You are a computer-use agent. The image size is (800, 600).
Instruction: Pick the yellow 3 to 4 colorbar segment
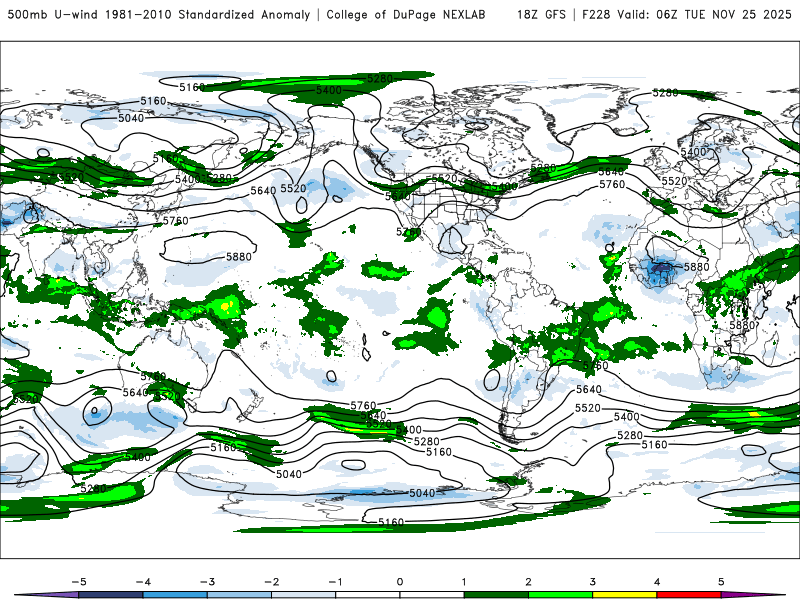pyautogui.click(x=625, y=595)
